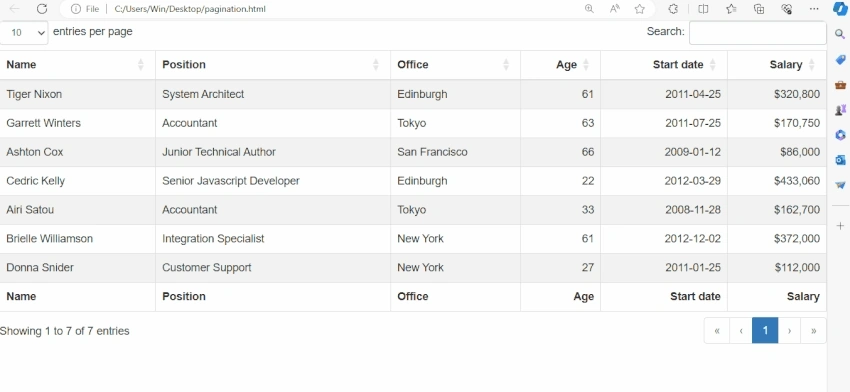Click the zoom magnifier in address bar
The height and width of the screenshot is (392, 850).
pos(589,9)
